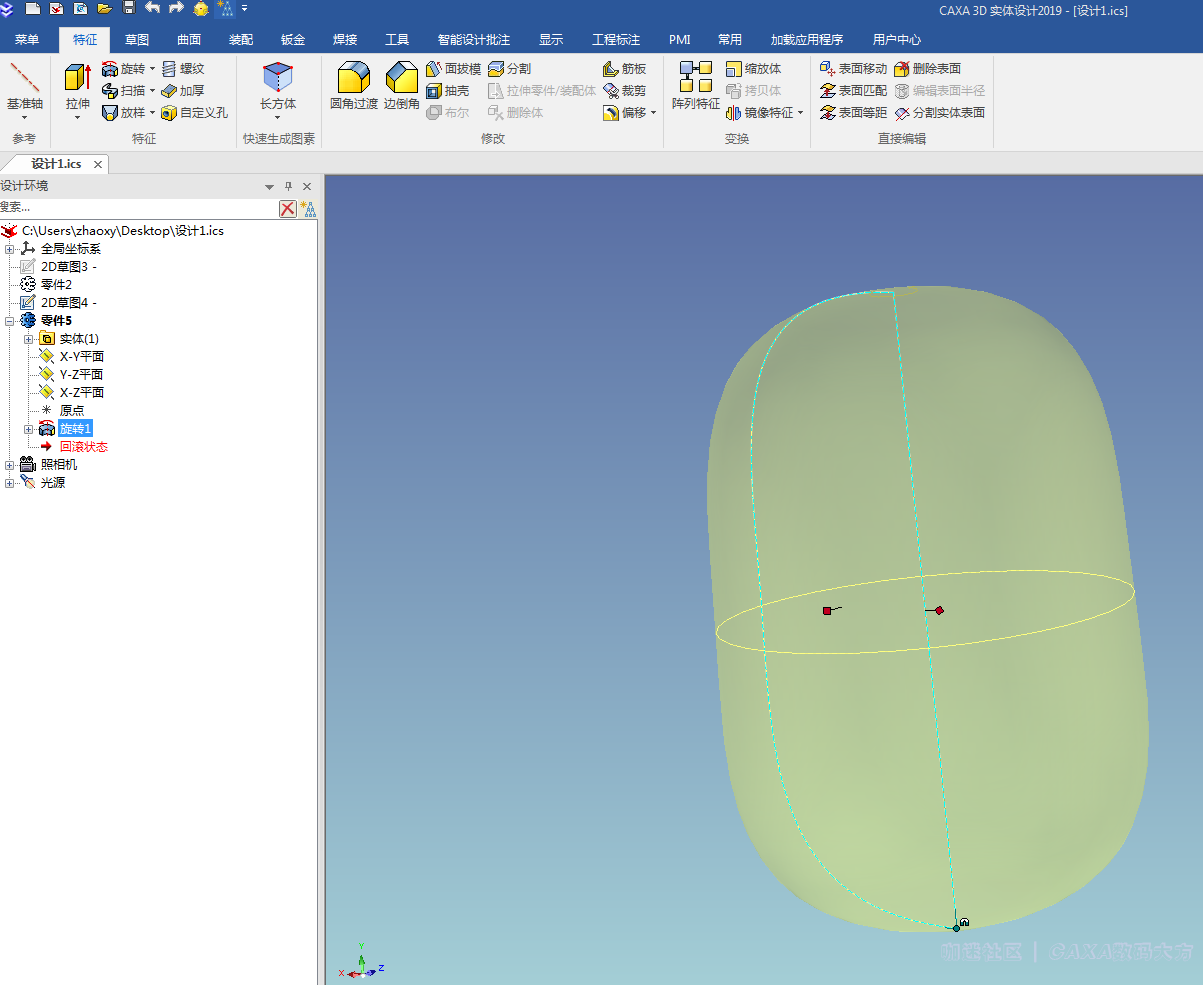1203x985 pixels.
Task: Open the 菜单 menu tab
Action: coord(27,40)
